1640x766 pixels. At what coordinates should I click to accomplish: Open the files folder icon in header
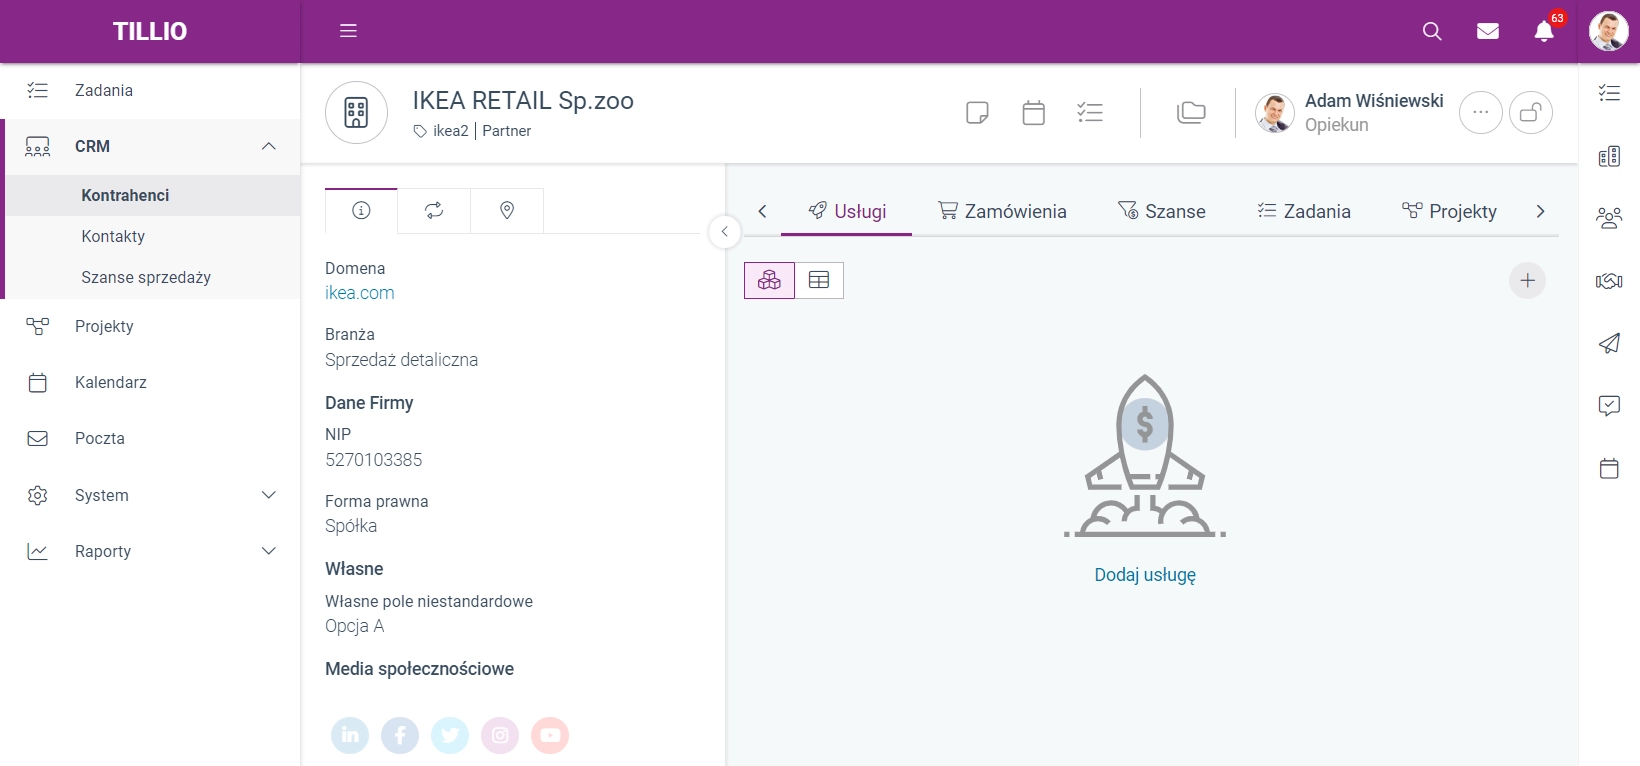tap(1191, 112)
